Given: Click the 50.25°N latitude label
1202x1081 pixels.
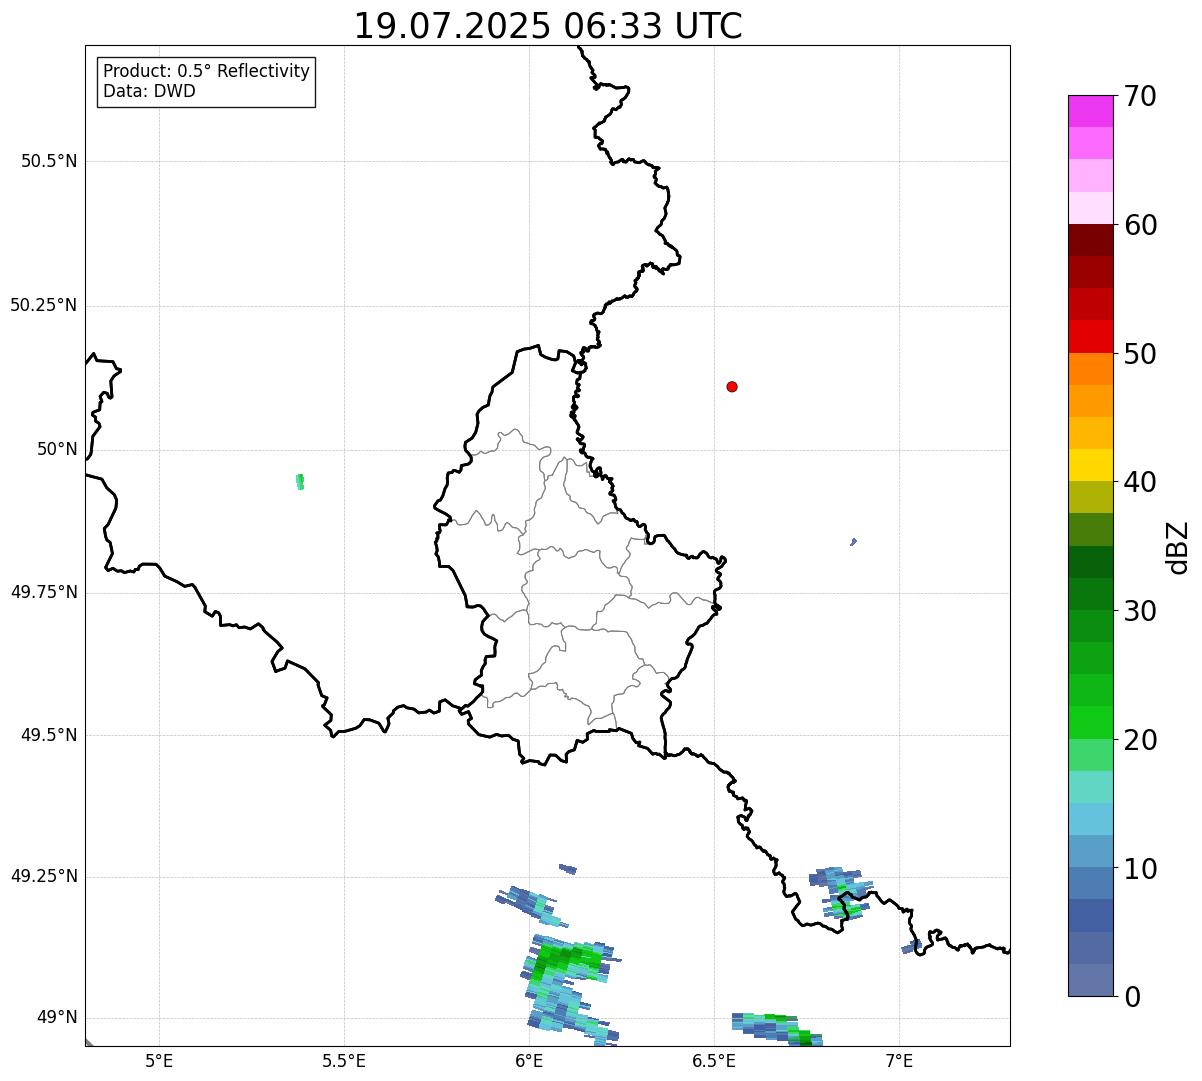Looking at the screenshot, I should (44, 305).
